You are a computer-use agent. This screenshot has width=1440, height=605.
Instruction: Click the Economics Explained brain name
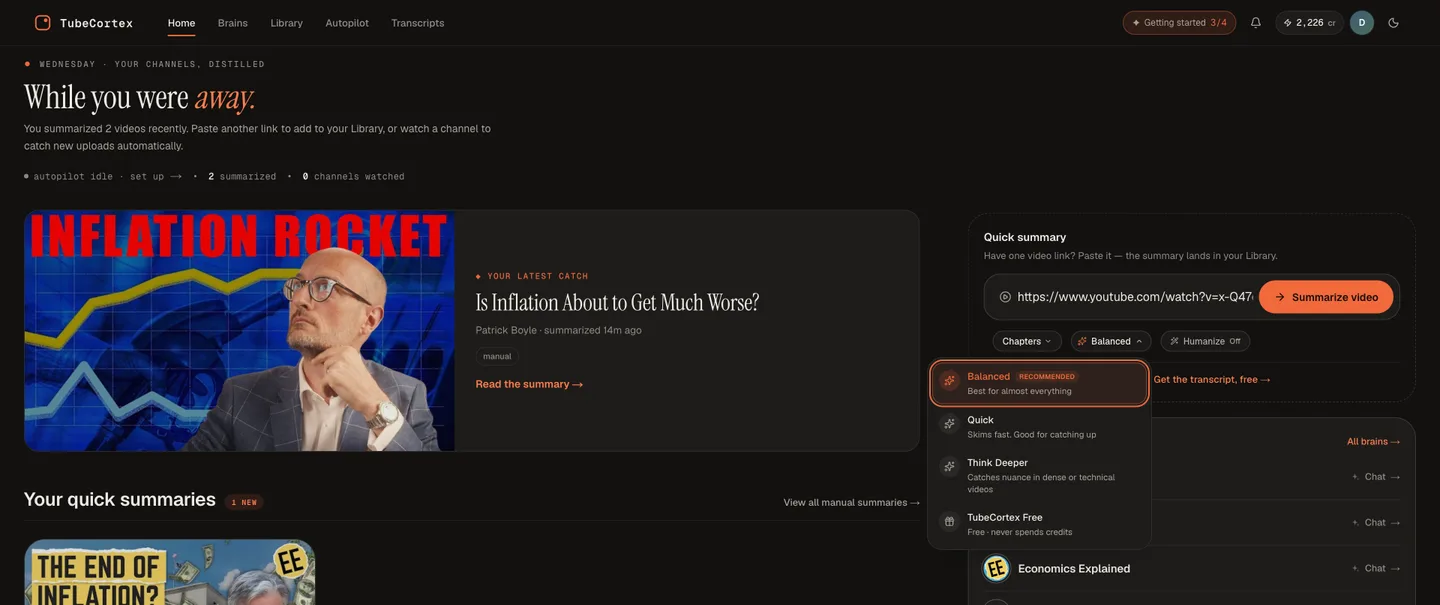coord(1074,569)
